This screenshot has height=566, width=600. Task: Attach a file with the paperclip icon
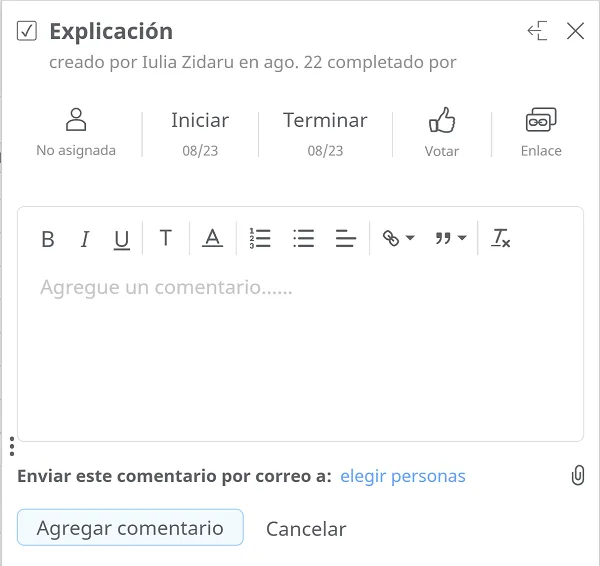[x=578, y=476]
